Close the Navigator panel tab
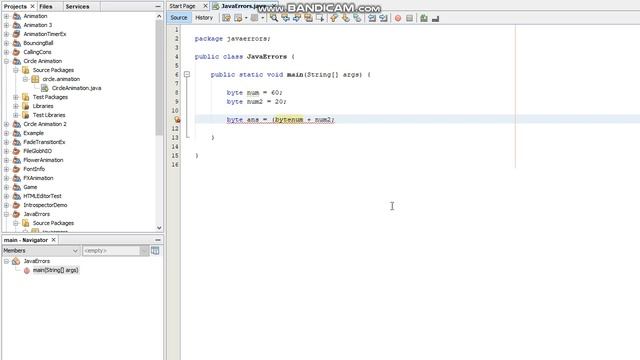640x360 pixels. 53,240
